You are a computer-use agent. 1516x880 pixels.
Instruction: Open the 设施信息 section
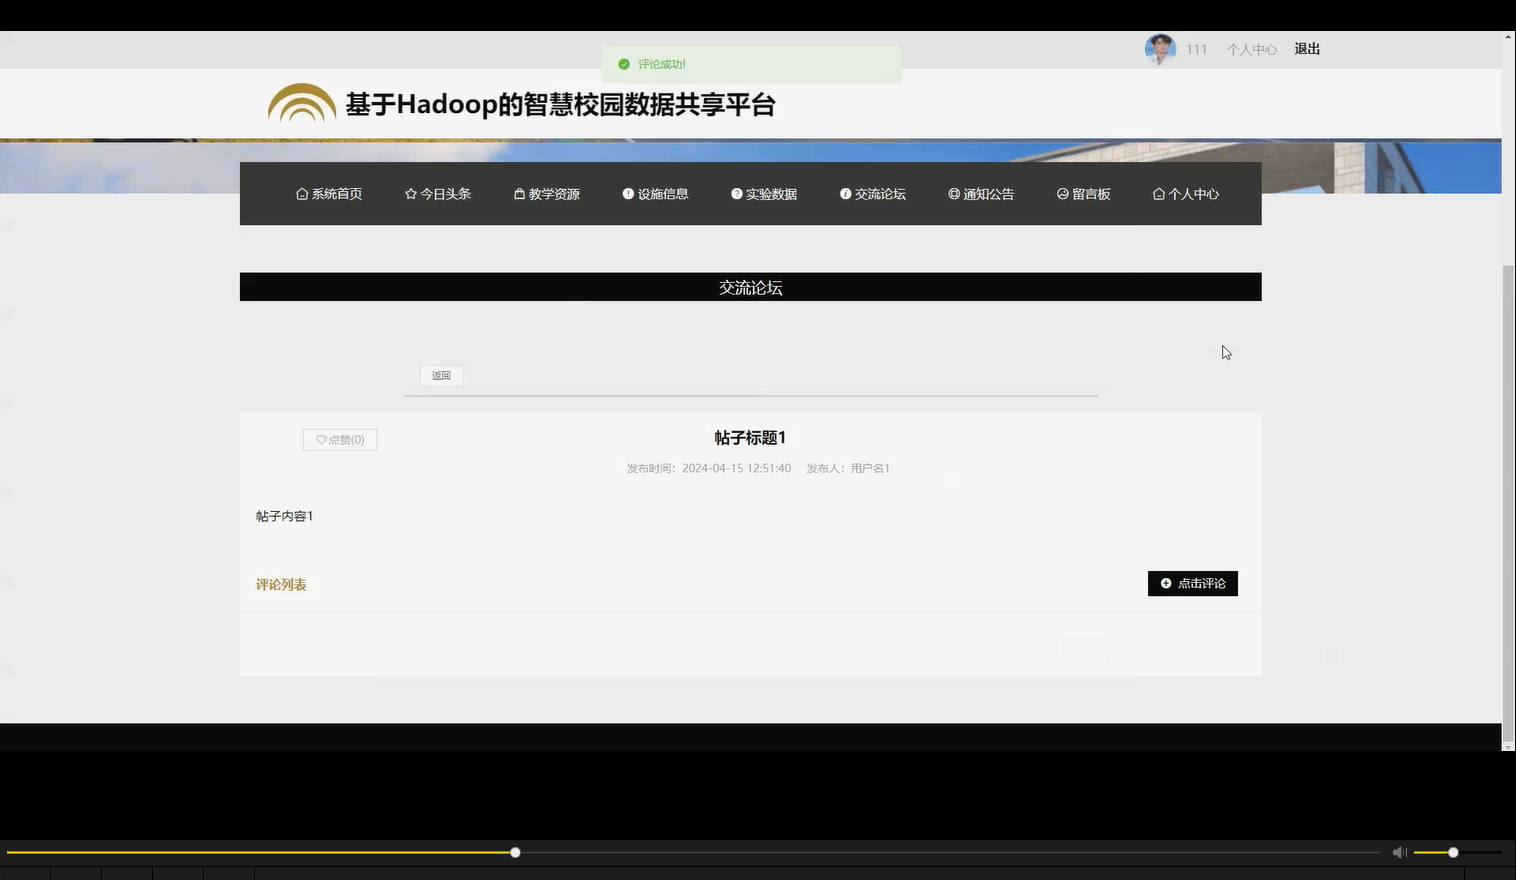tap(655, 193)
